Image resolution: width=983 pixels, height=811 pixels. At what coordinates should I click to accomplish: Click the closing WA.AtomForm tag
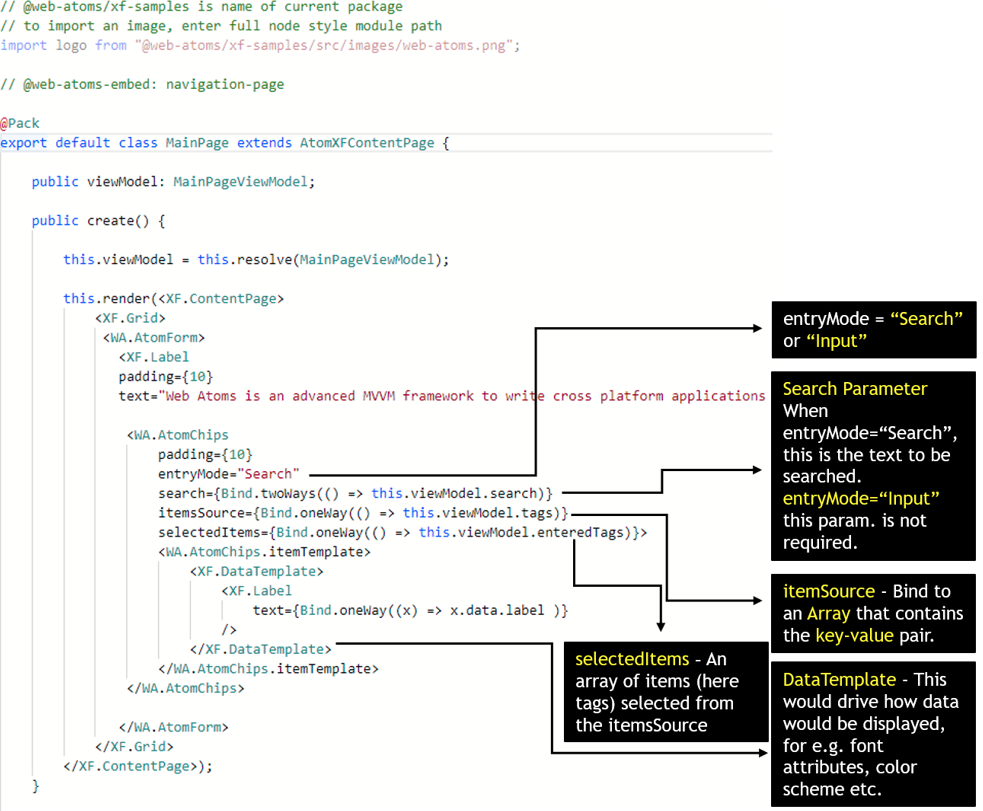click(x=173, y=727)
